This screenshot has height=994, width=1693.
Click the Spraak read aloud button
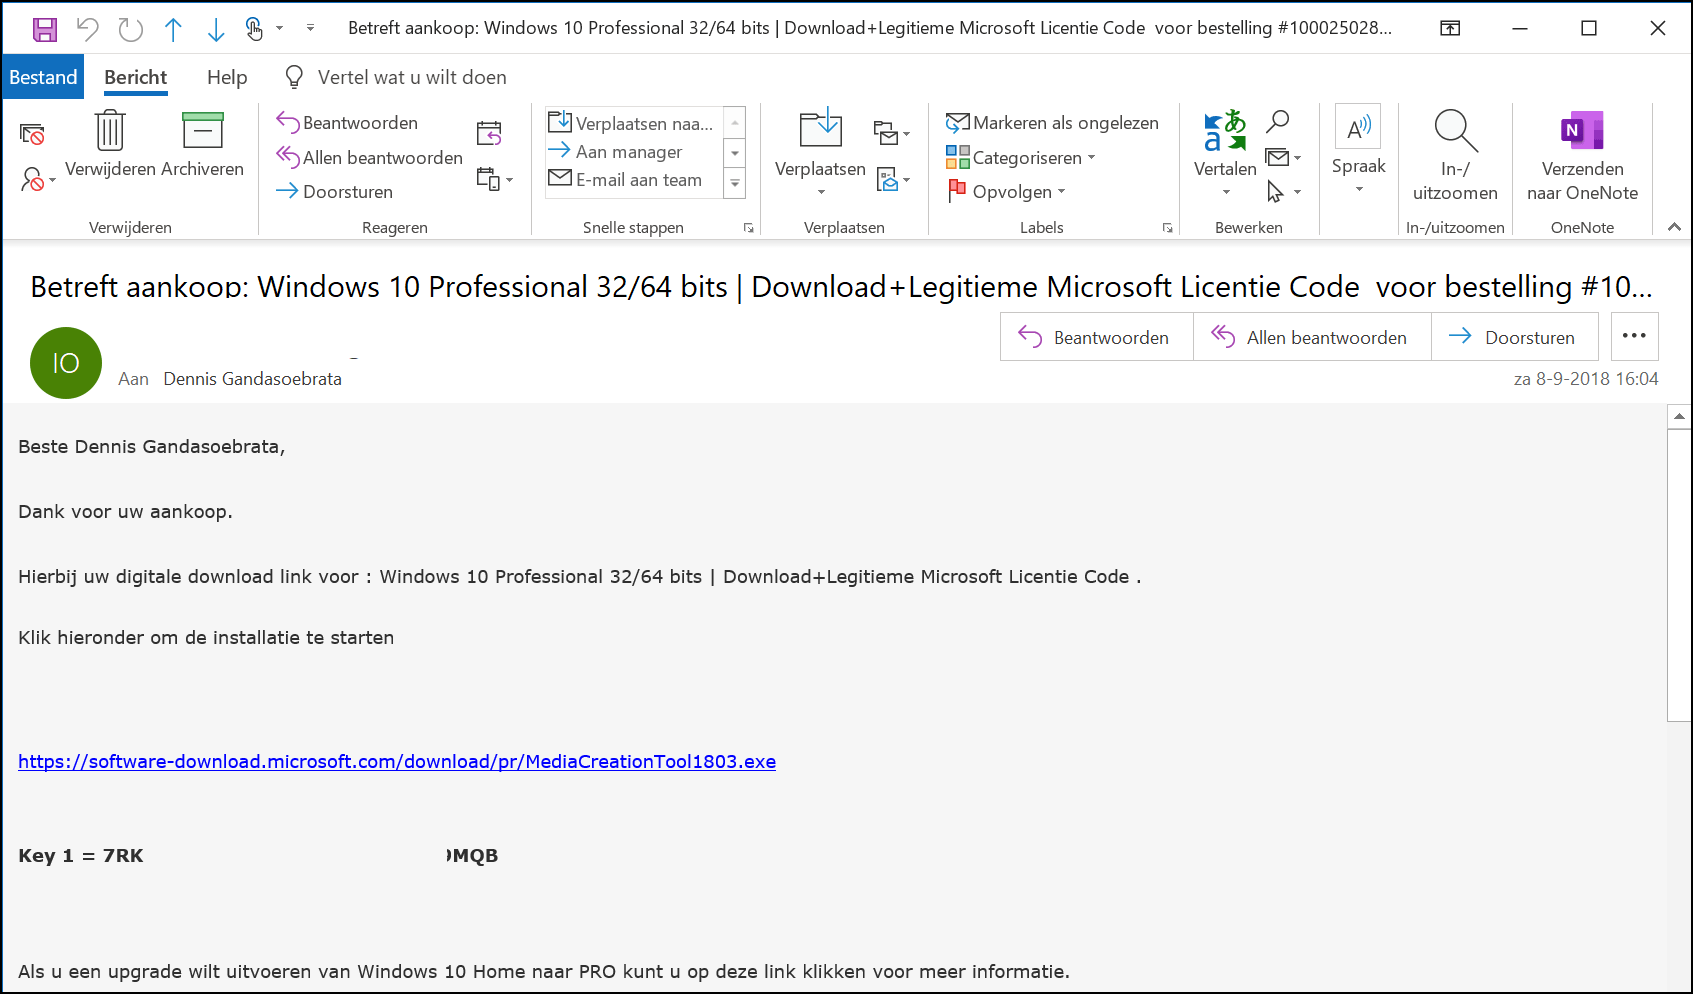pos(1358,150)
